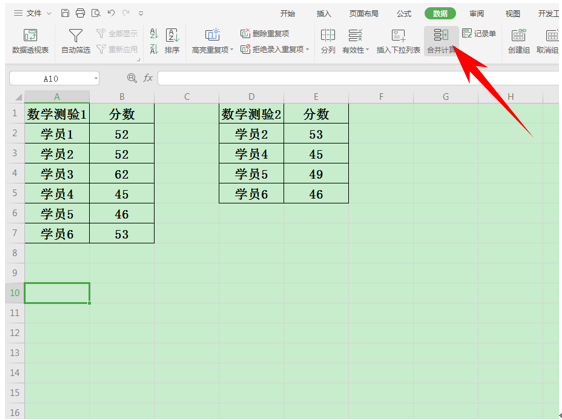Switch to the 公式 tab
This screenshot has width=562, height=420.
tap(404, 14)
